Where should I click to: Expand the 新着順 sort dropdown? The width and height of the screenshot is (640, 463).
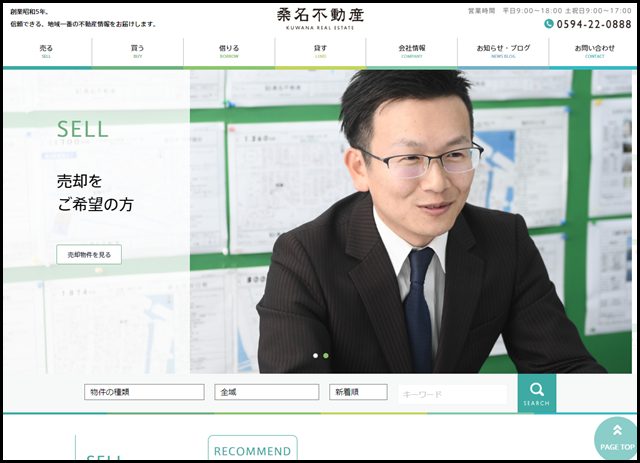click(358, 392)
